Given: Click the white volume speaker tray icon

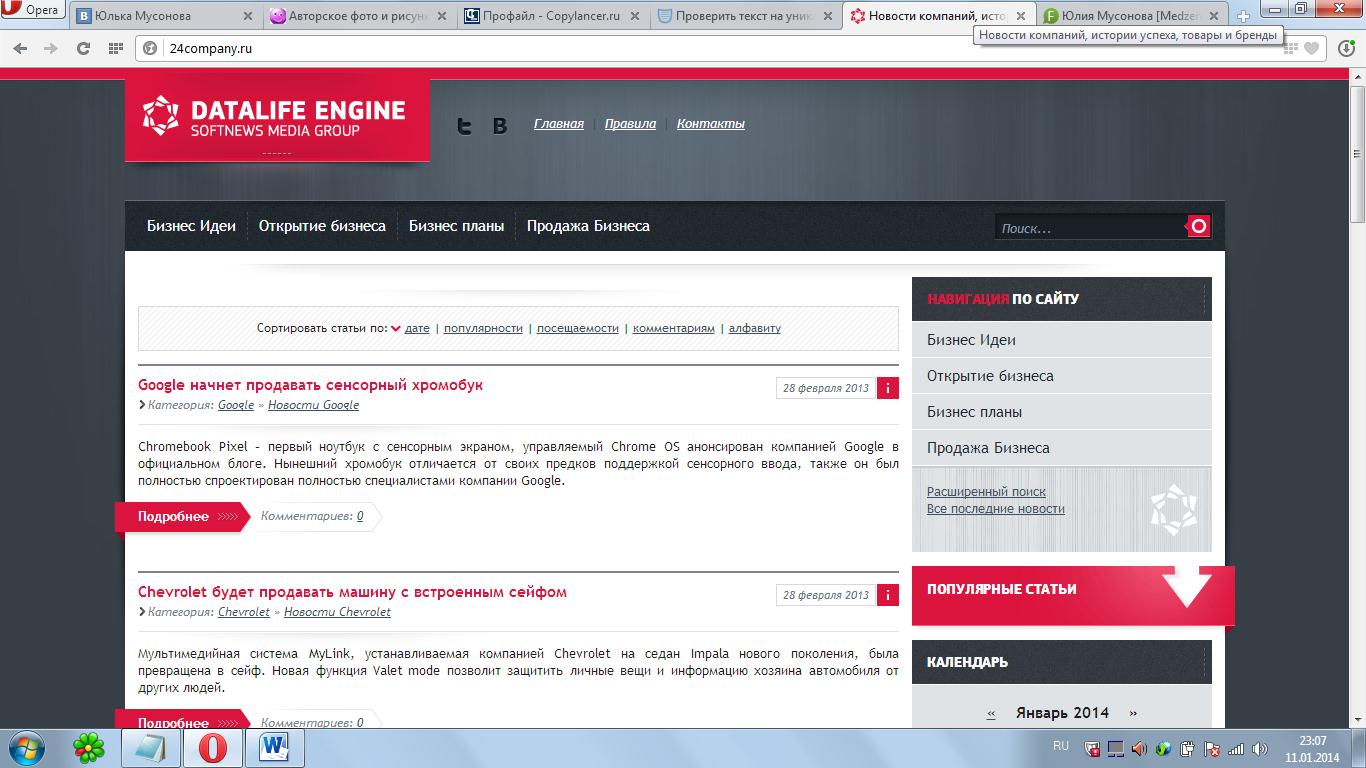Looking at the screenshot, I should click(x=1261, y=748).
